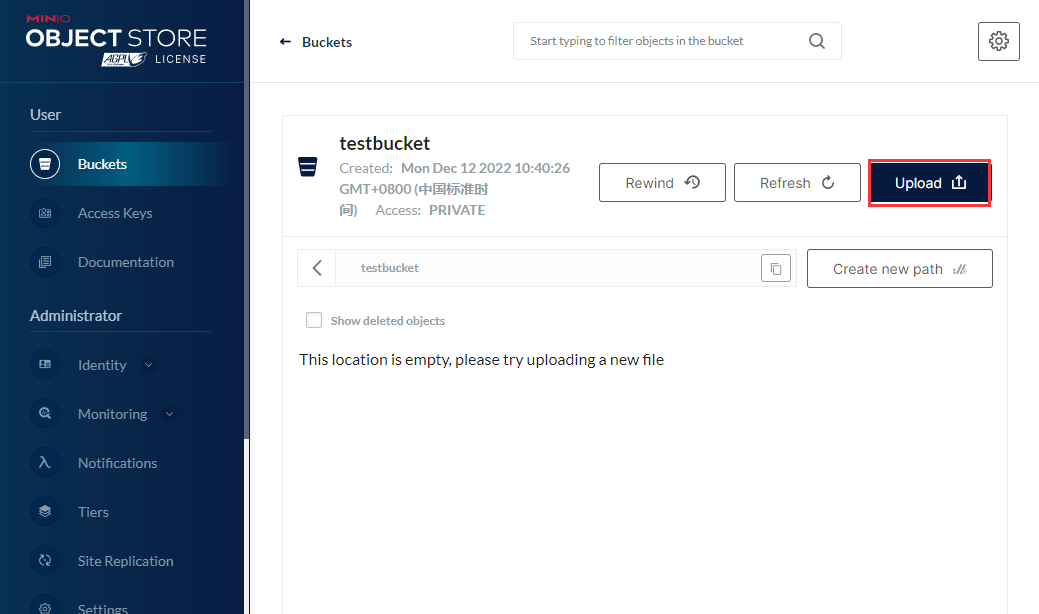Click the copy path icon beside testbucket
The width and height of the screenshot is (1039, 614).
[776, 268]
